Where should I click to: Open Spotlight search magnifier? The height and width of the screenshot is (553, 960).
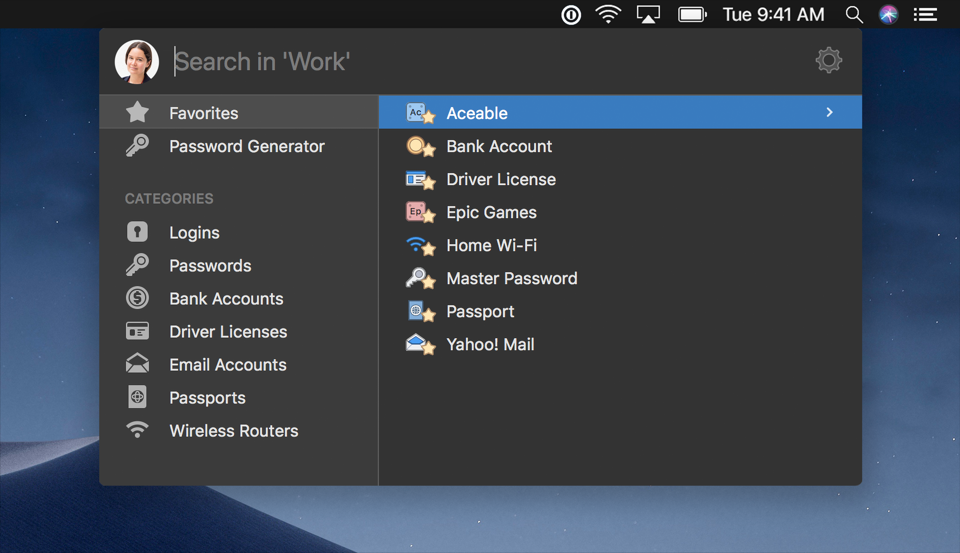[x=854, y=14]
